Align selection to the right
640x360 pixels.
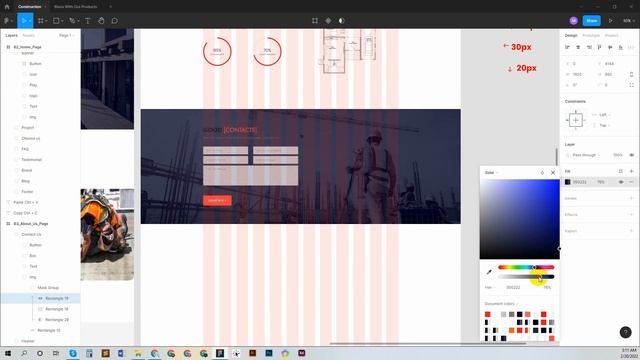pyautogui.click(x=589, y=47)
